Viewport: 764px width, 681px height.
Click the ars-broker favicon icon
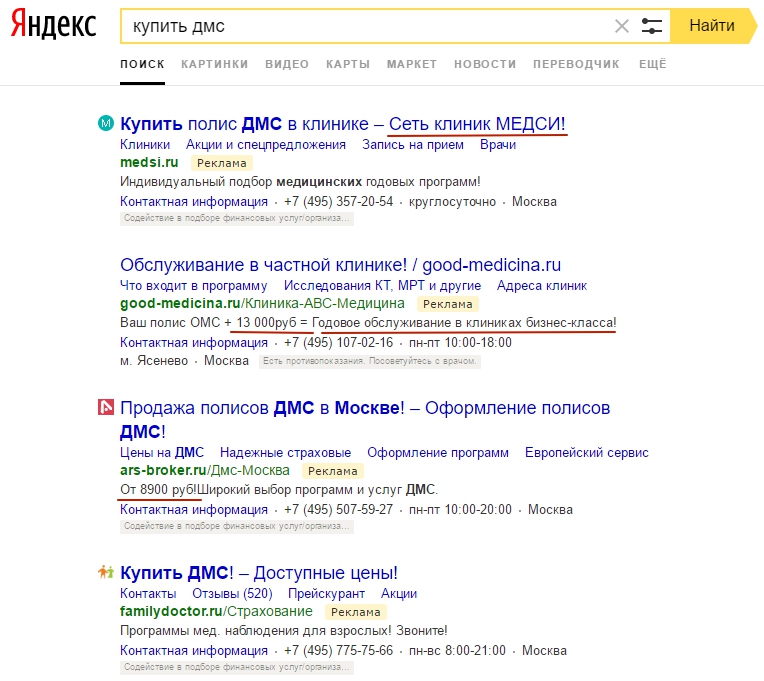106,407
